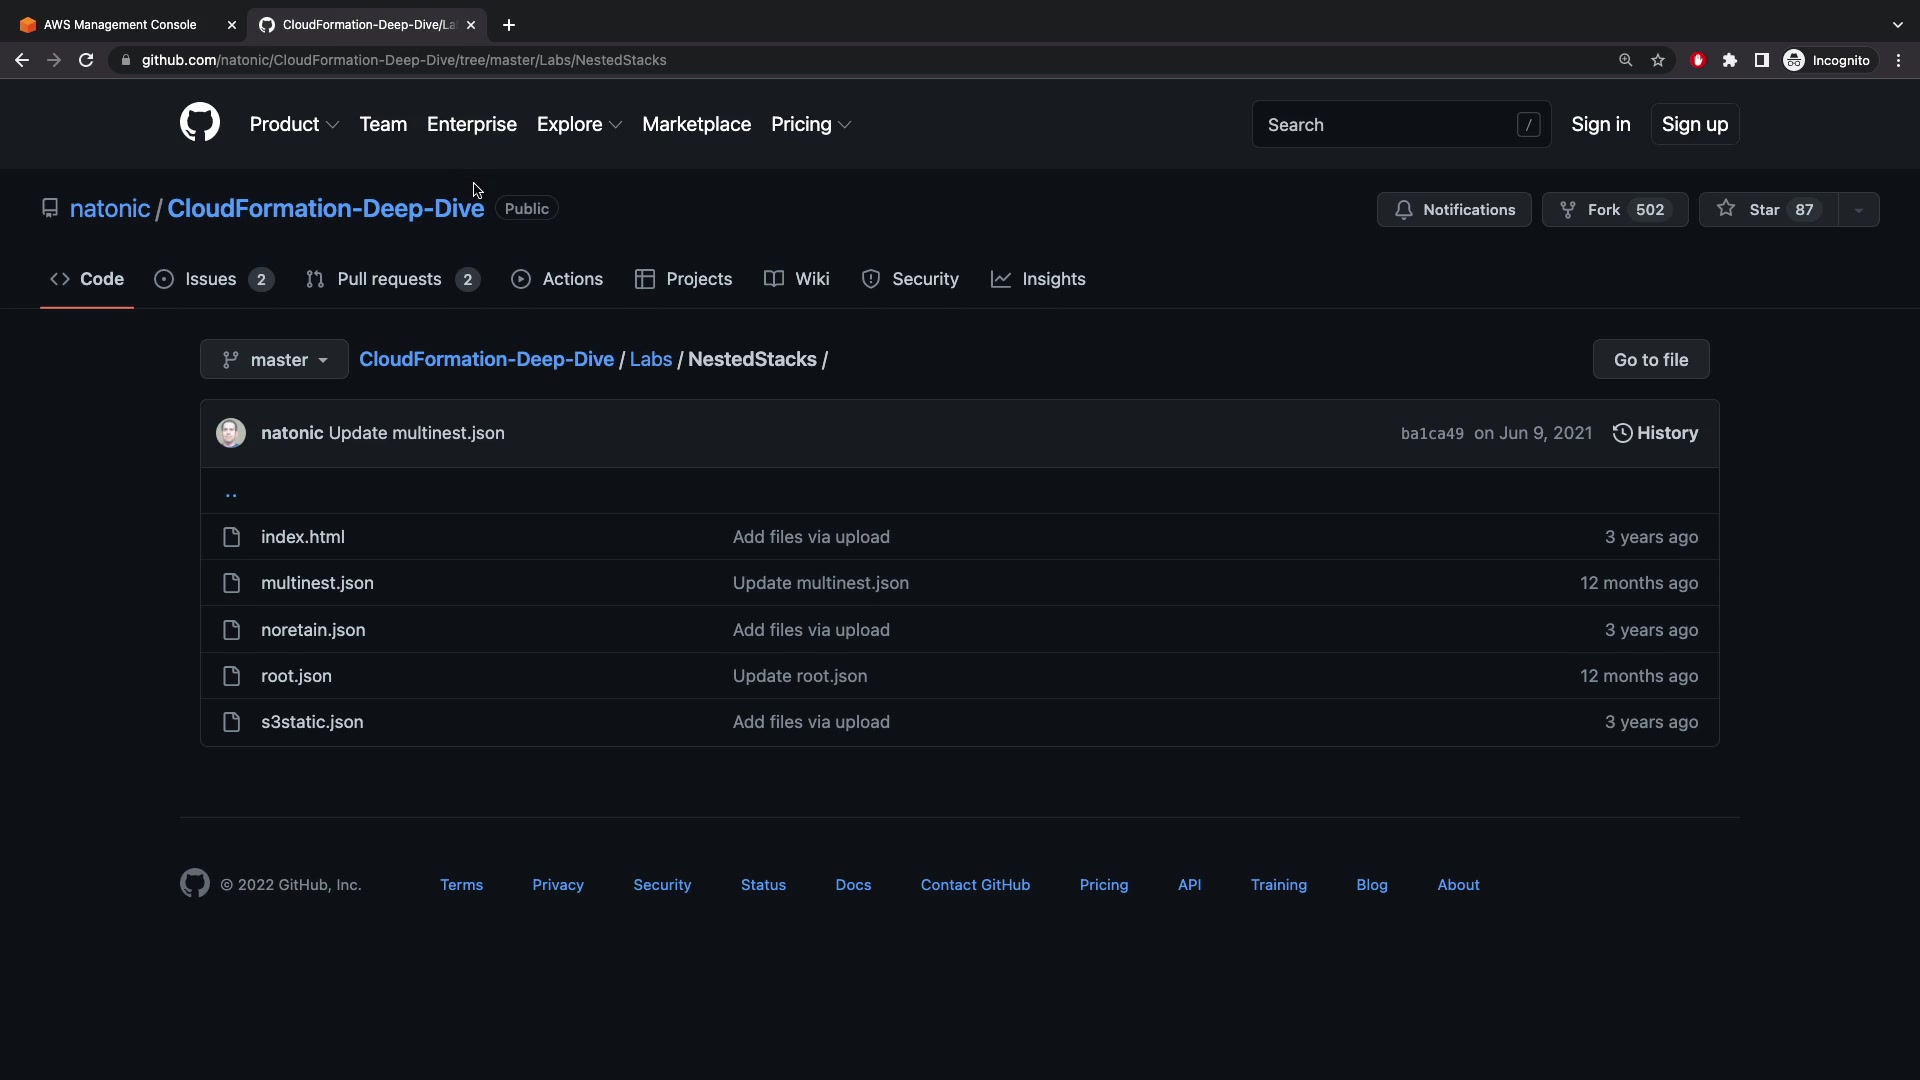Switch to the Issues tab
The image size is (1920, 1080).
[212, 279]
